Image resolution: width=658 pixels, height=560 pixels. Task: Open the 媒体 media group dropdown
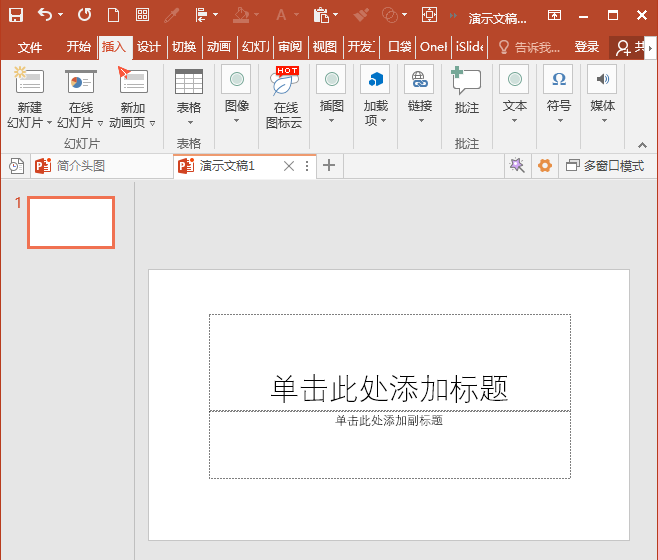[603, 95]
